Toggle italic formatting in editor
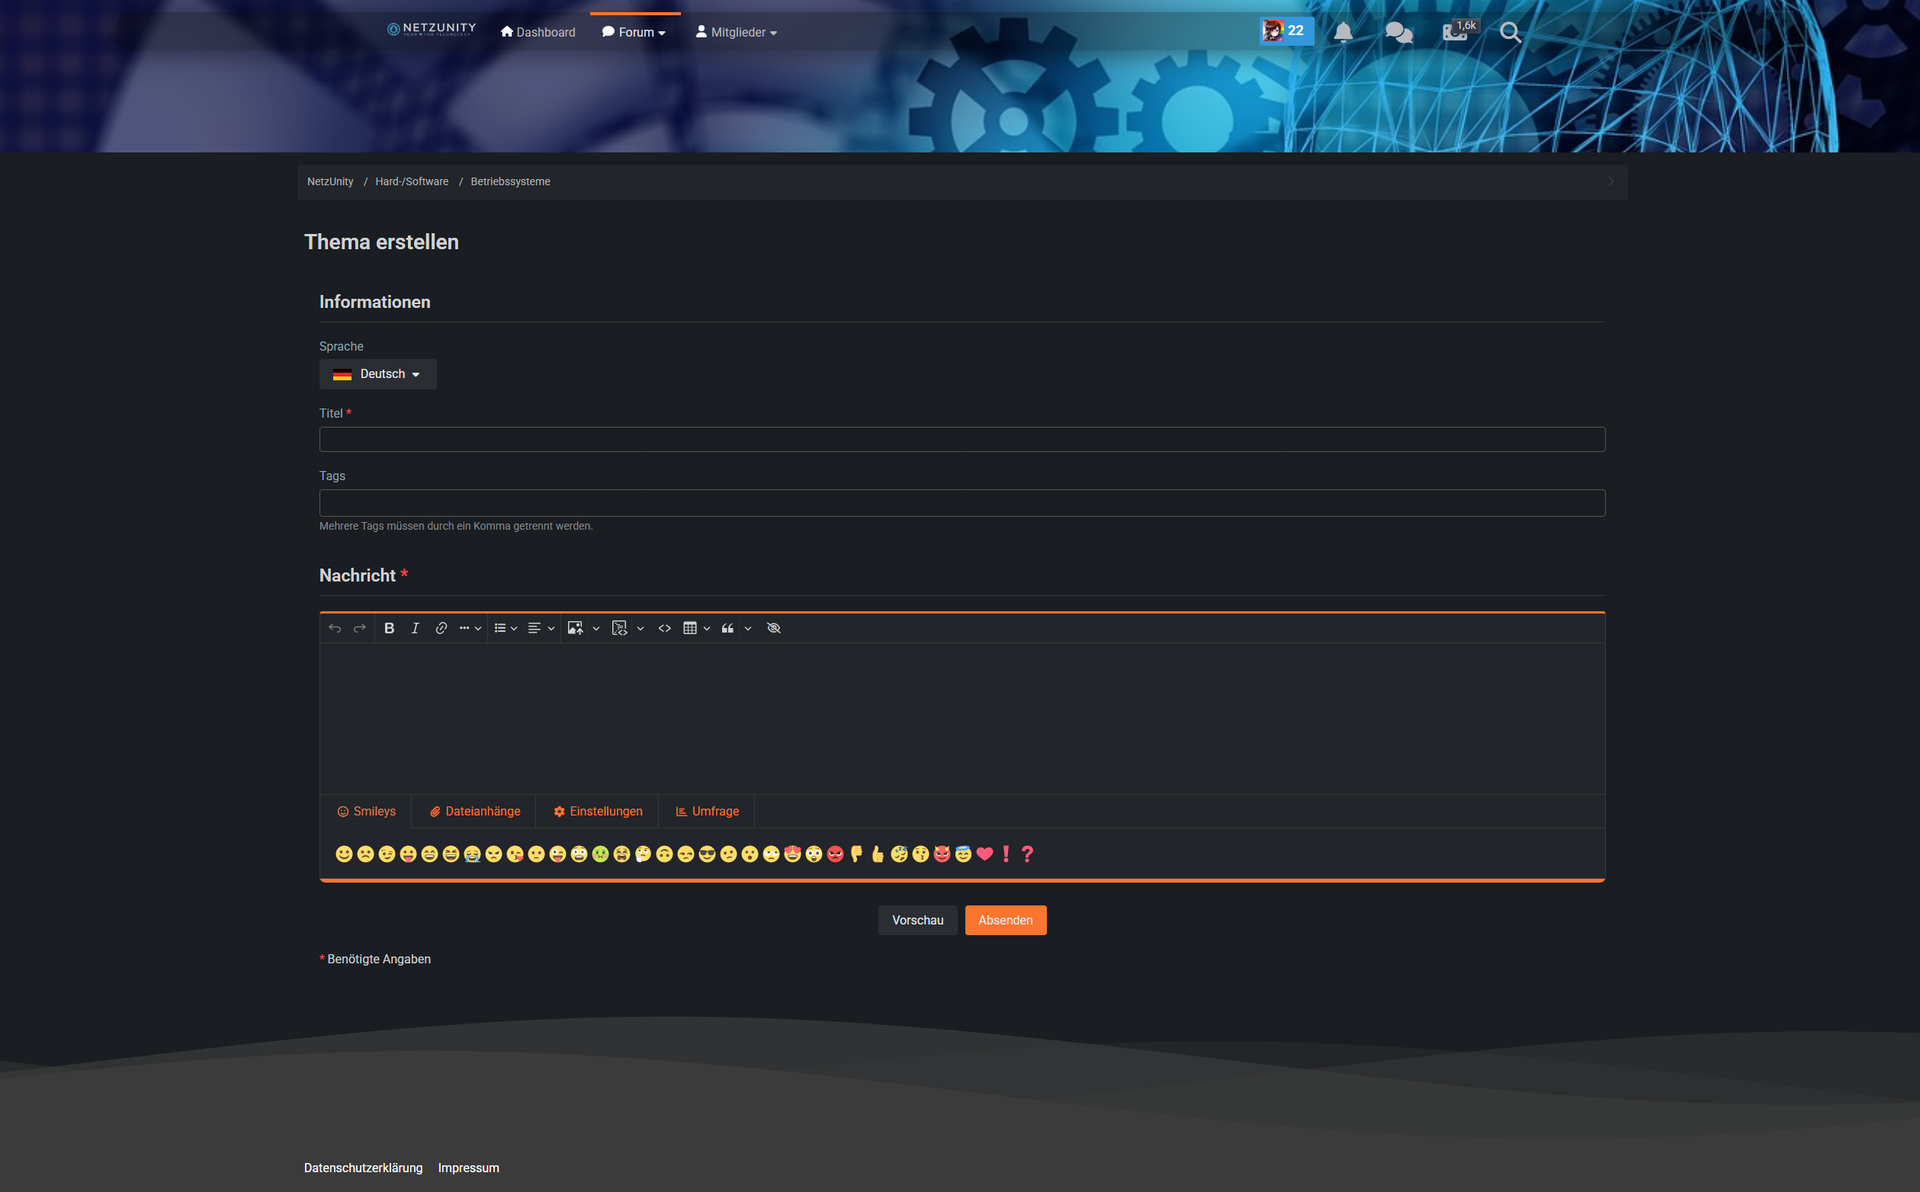Screen dimensions: 1920x1192 (x=415, y=628)
